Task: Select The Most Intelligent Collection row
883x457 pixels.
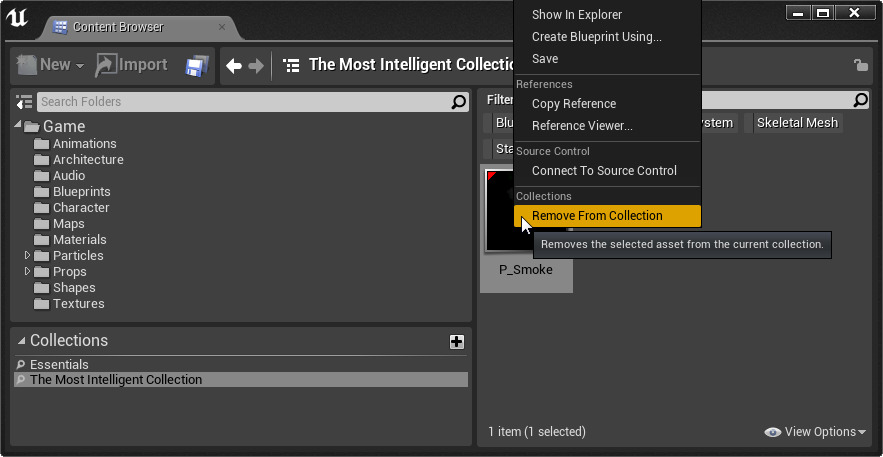Action: (240, 379)
